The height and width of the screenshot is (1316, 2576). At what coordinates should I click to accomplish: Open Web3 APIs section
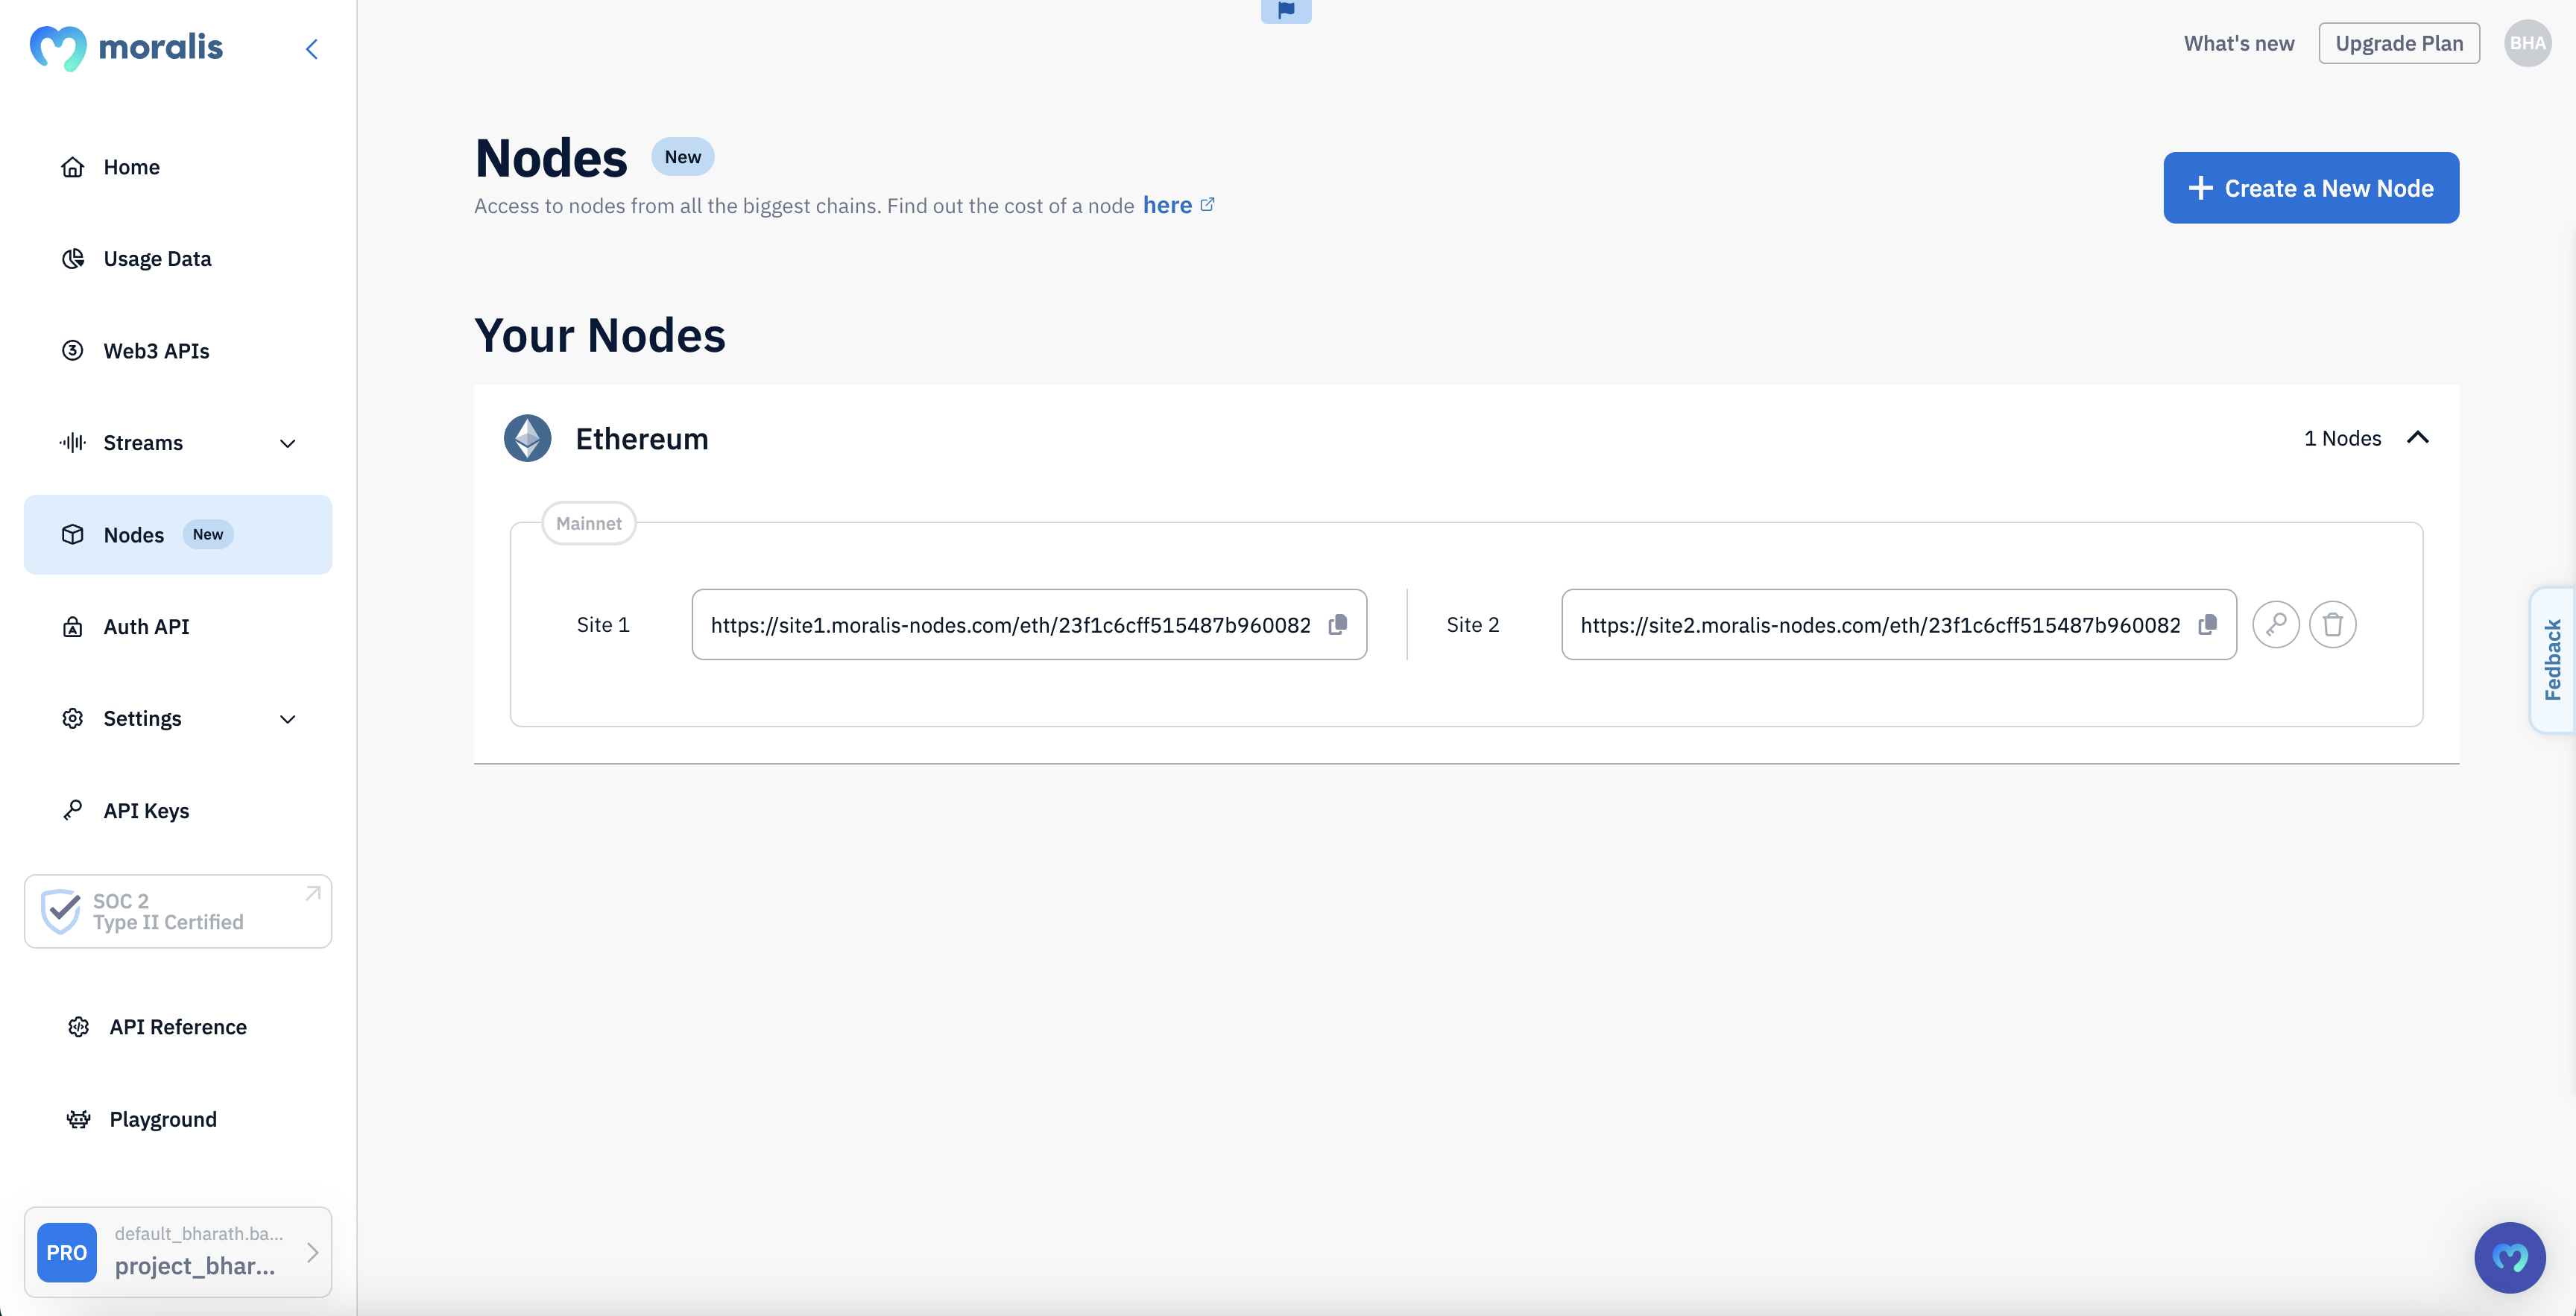[156, 351]
